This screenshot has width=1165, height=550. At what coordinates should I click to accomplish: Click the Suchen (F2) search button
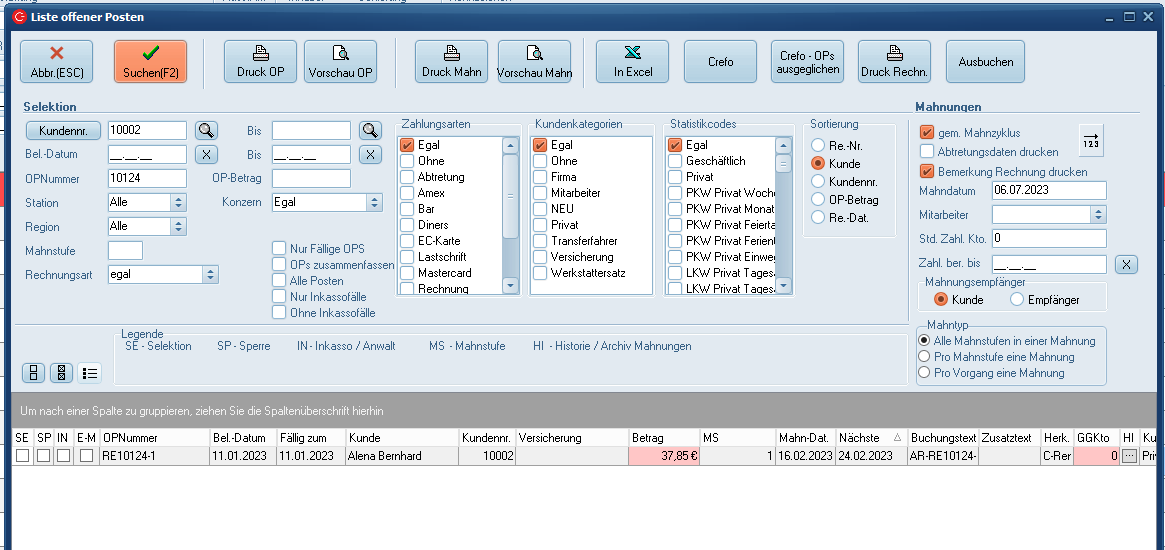click(150, 61)
